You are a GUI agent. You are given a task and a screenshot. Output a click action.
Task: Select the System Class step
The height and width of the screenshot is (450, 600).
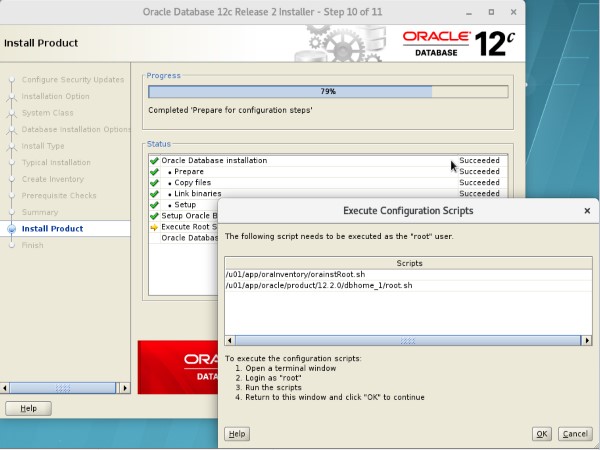pos(47,113)
